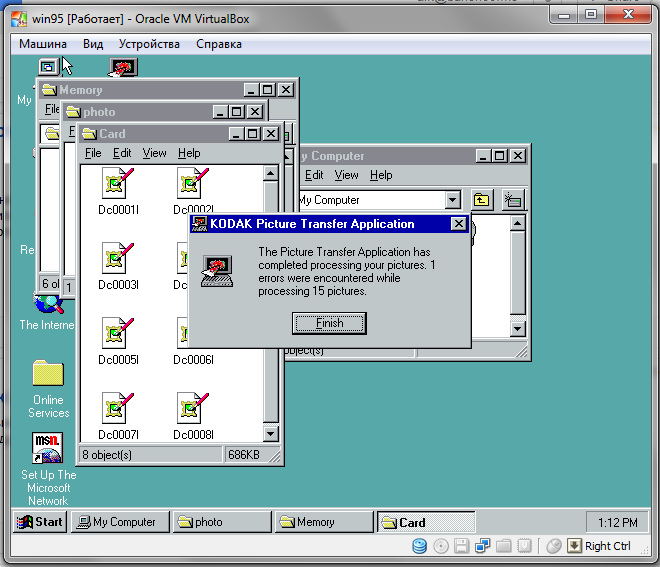Open Edit menu in My Computer window
660x567 pixels.
point(314,175)
